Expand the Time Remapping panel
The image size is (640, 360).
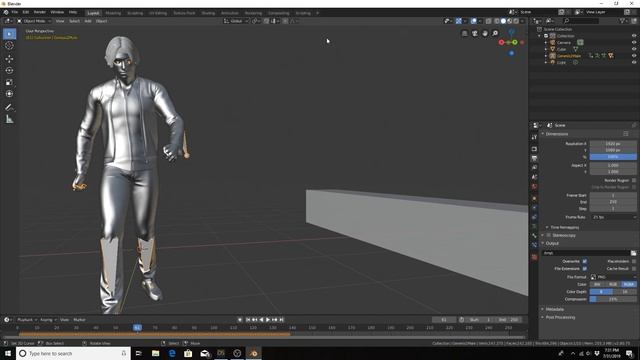(x=564, y=227)
